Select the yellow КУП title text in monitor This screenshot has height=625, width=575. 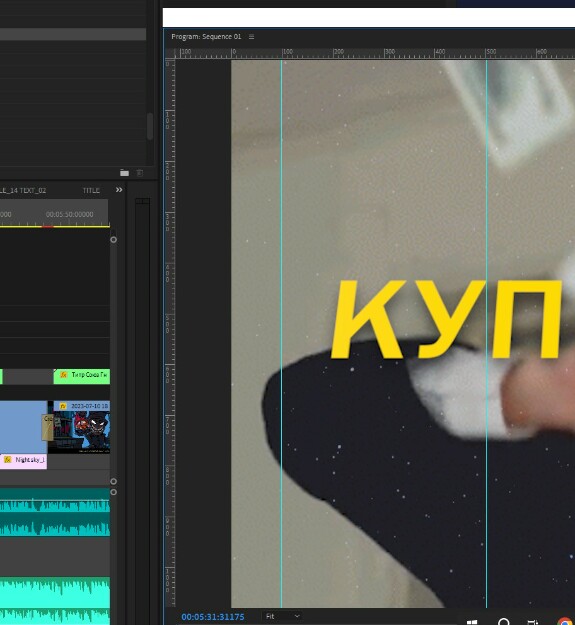(x=446, y=320)
